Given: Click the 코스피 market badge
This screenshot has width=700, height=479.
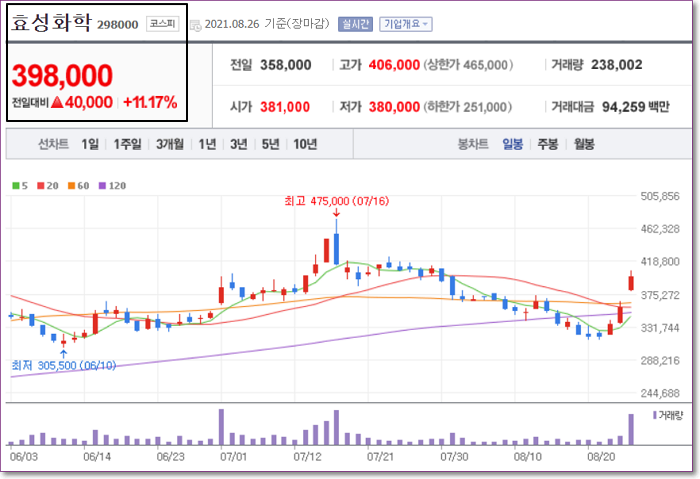Looking at the screenshot, I should click(x=162, y=24).
